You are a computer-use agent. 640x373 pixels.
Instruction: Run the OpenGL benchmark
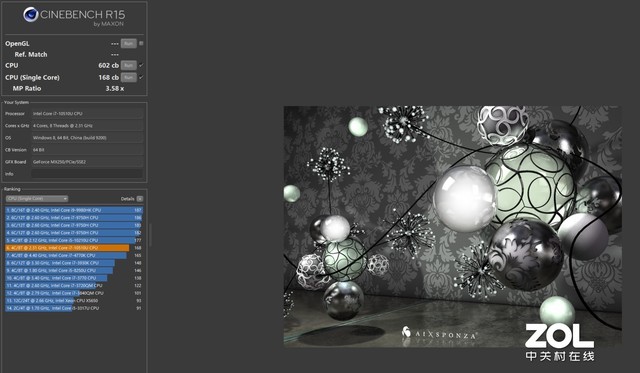point(129,43)
